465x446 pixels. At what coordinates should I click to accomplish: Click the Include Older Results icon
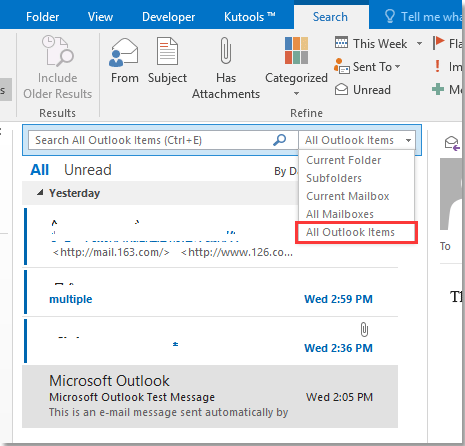pos(58,51)
